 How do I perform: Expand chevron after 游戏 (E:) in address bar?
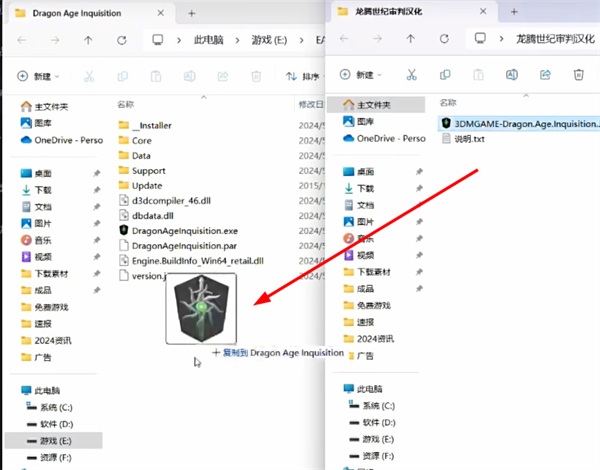pos(302,40)
